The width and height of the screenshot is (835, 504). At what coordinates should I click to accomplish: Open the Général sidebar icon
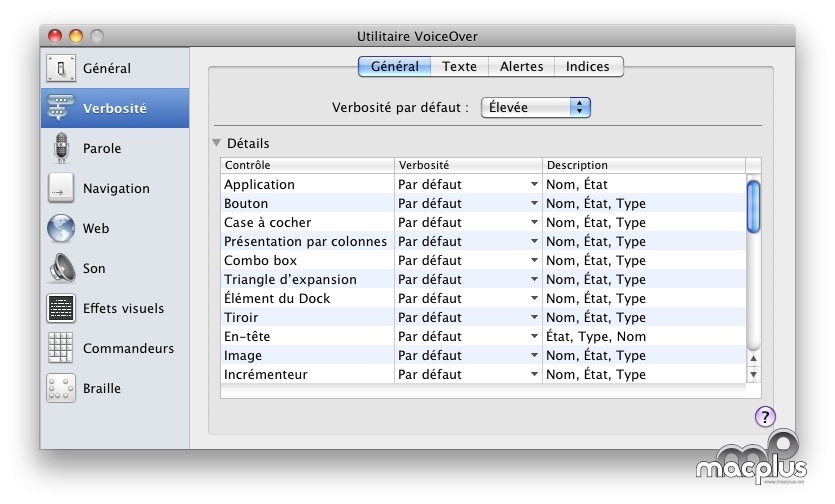pos(61,68)
